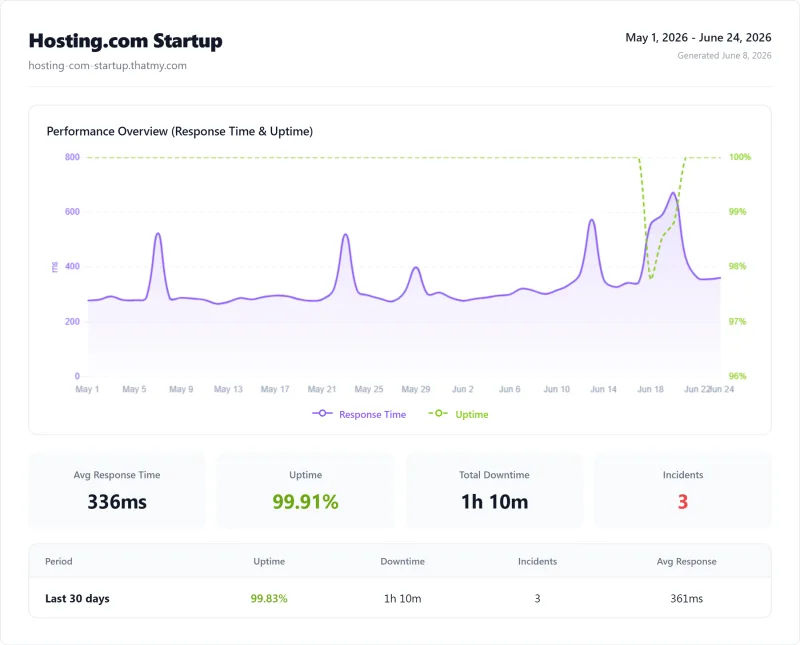Click the 100% uptime axis label
This screenshot has height=645, width=800.
740,157
